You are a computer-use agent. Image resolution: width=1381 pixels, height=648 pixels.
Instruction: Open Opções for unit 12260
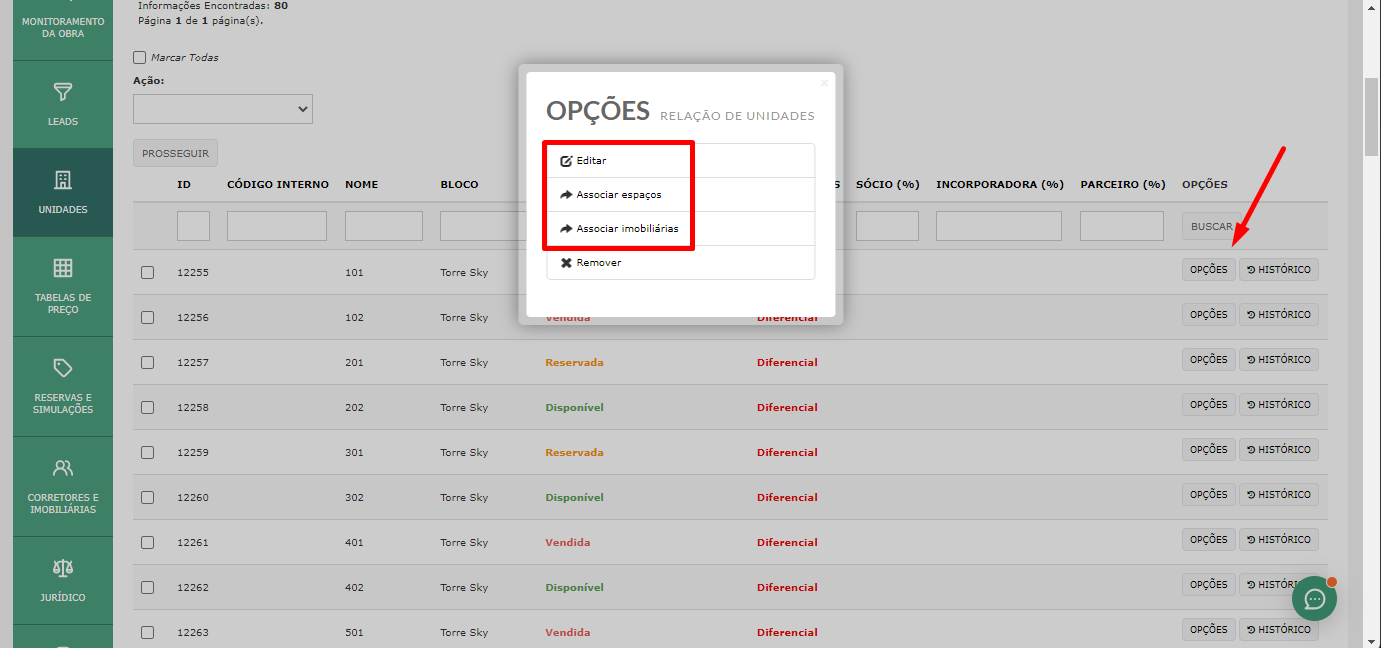tap(1209, 495)
